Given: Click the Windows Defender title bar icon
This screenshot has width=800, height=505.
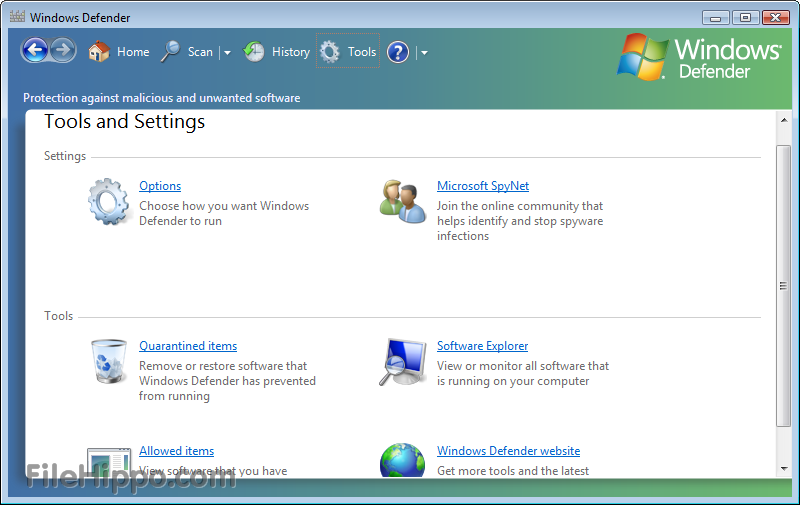Looking at the screenshot, I should tap(17, 17).
